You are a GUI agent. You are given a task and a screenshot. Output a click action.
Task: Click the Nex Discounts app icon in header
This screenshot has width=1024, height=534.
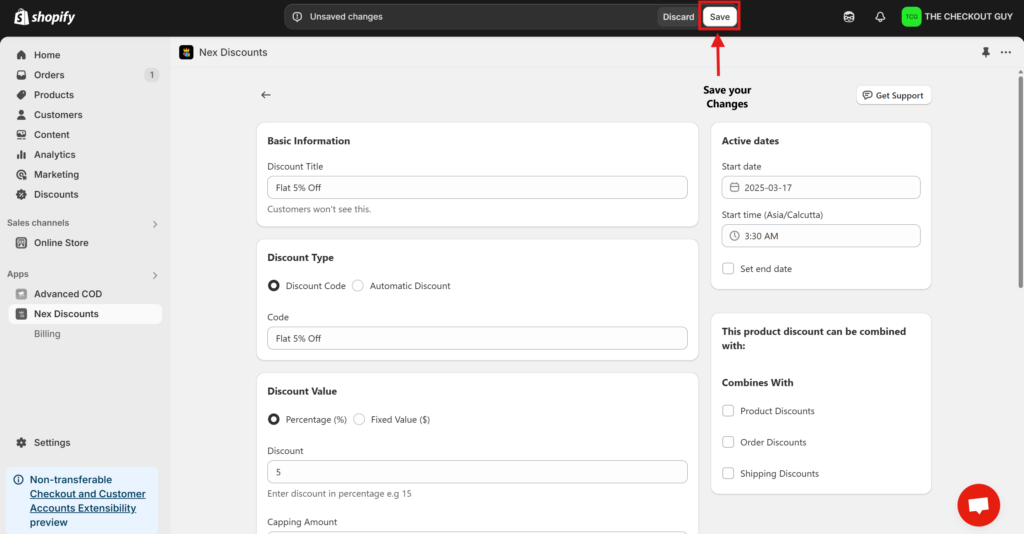coord(186,52)
